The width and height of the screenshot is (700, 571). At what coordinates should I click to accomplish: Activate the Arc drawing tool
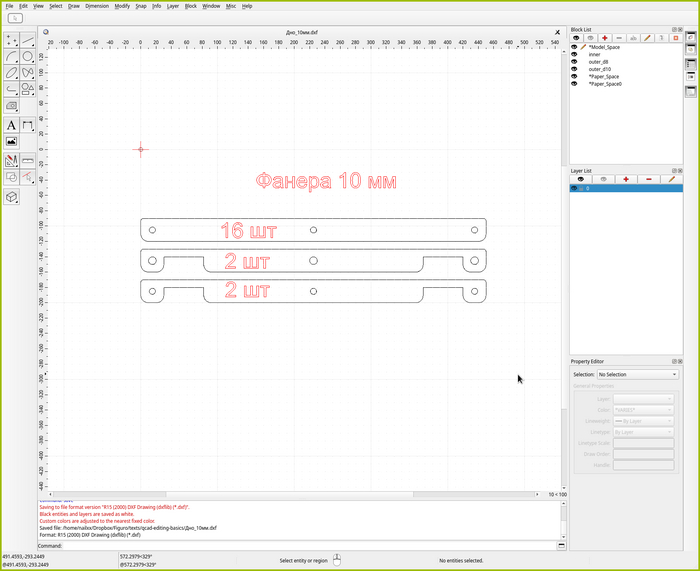coord(11,57)
